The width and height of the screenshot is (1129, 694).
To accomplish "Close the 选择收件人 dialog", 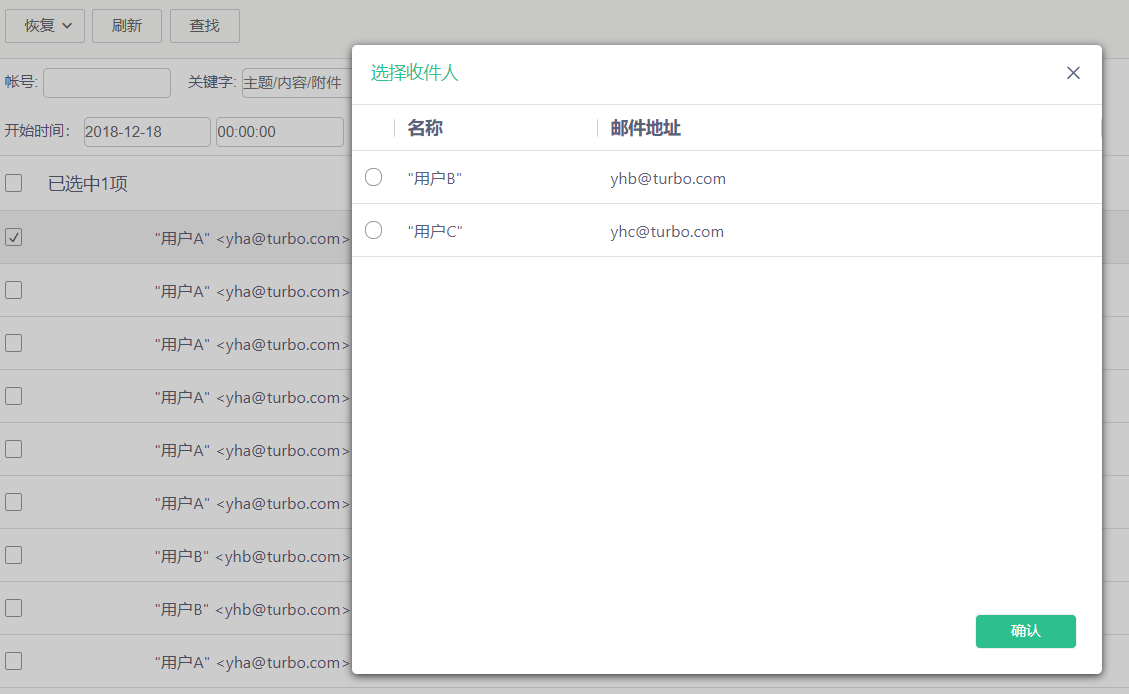I will coord(1073,73).
